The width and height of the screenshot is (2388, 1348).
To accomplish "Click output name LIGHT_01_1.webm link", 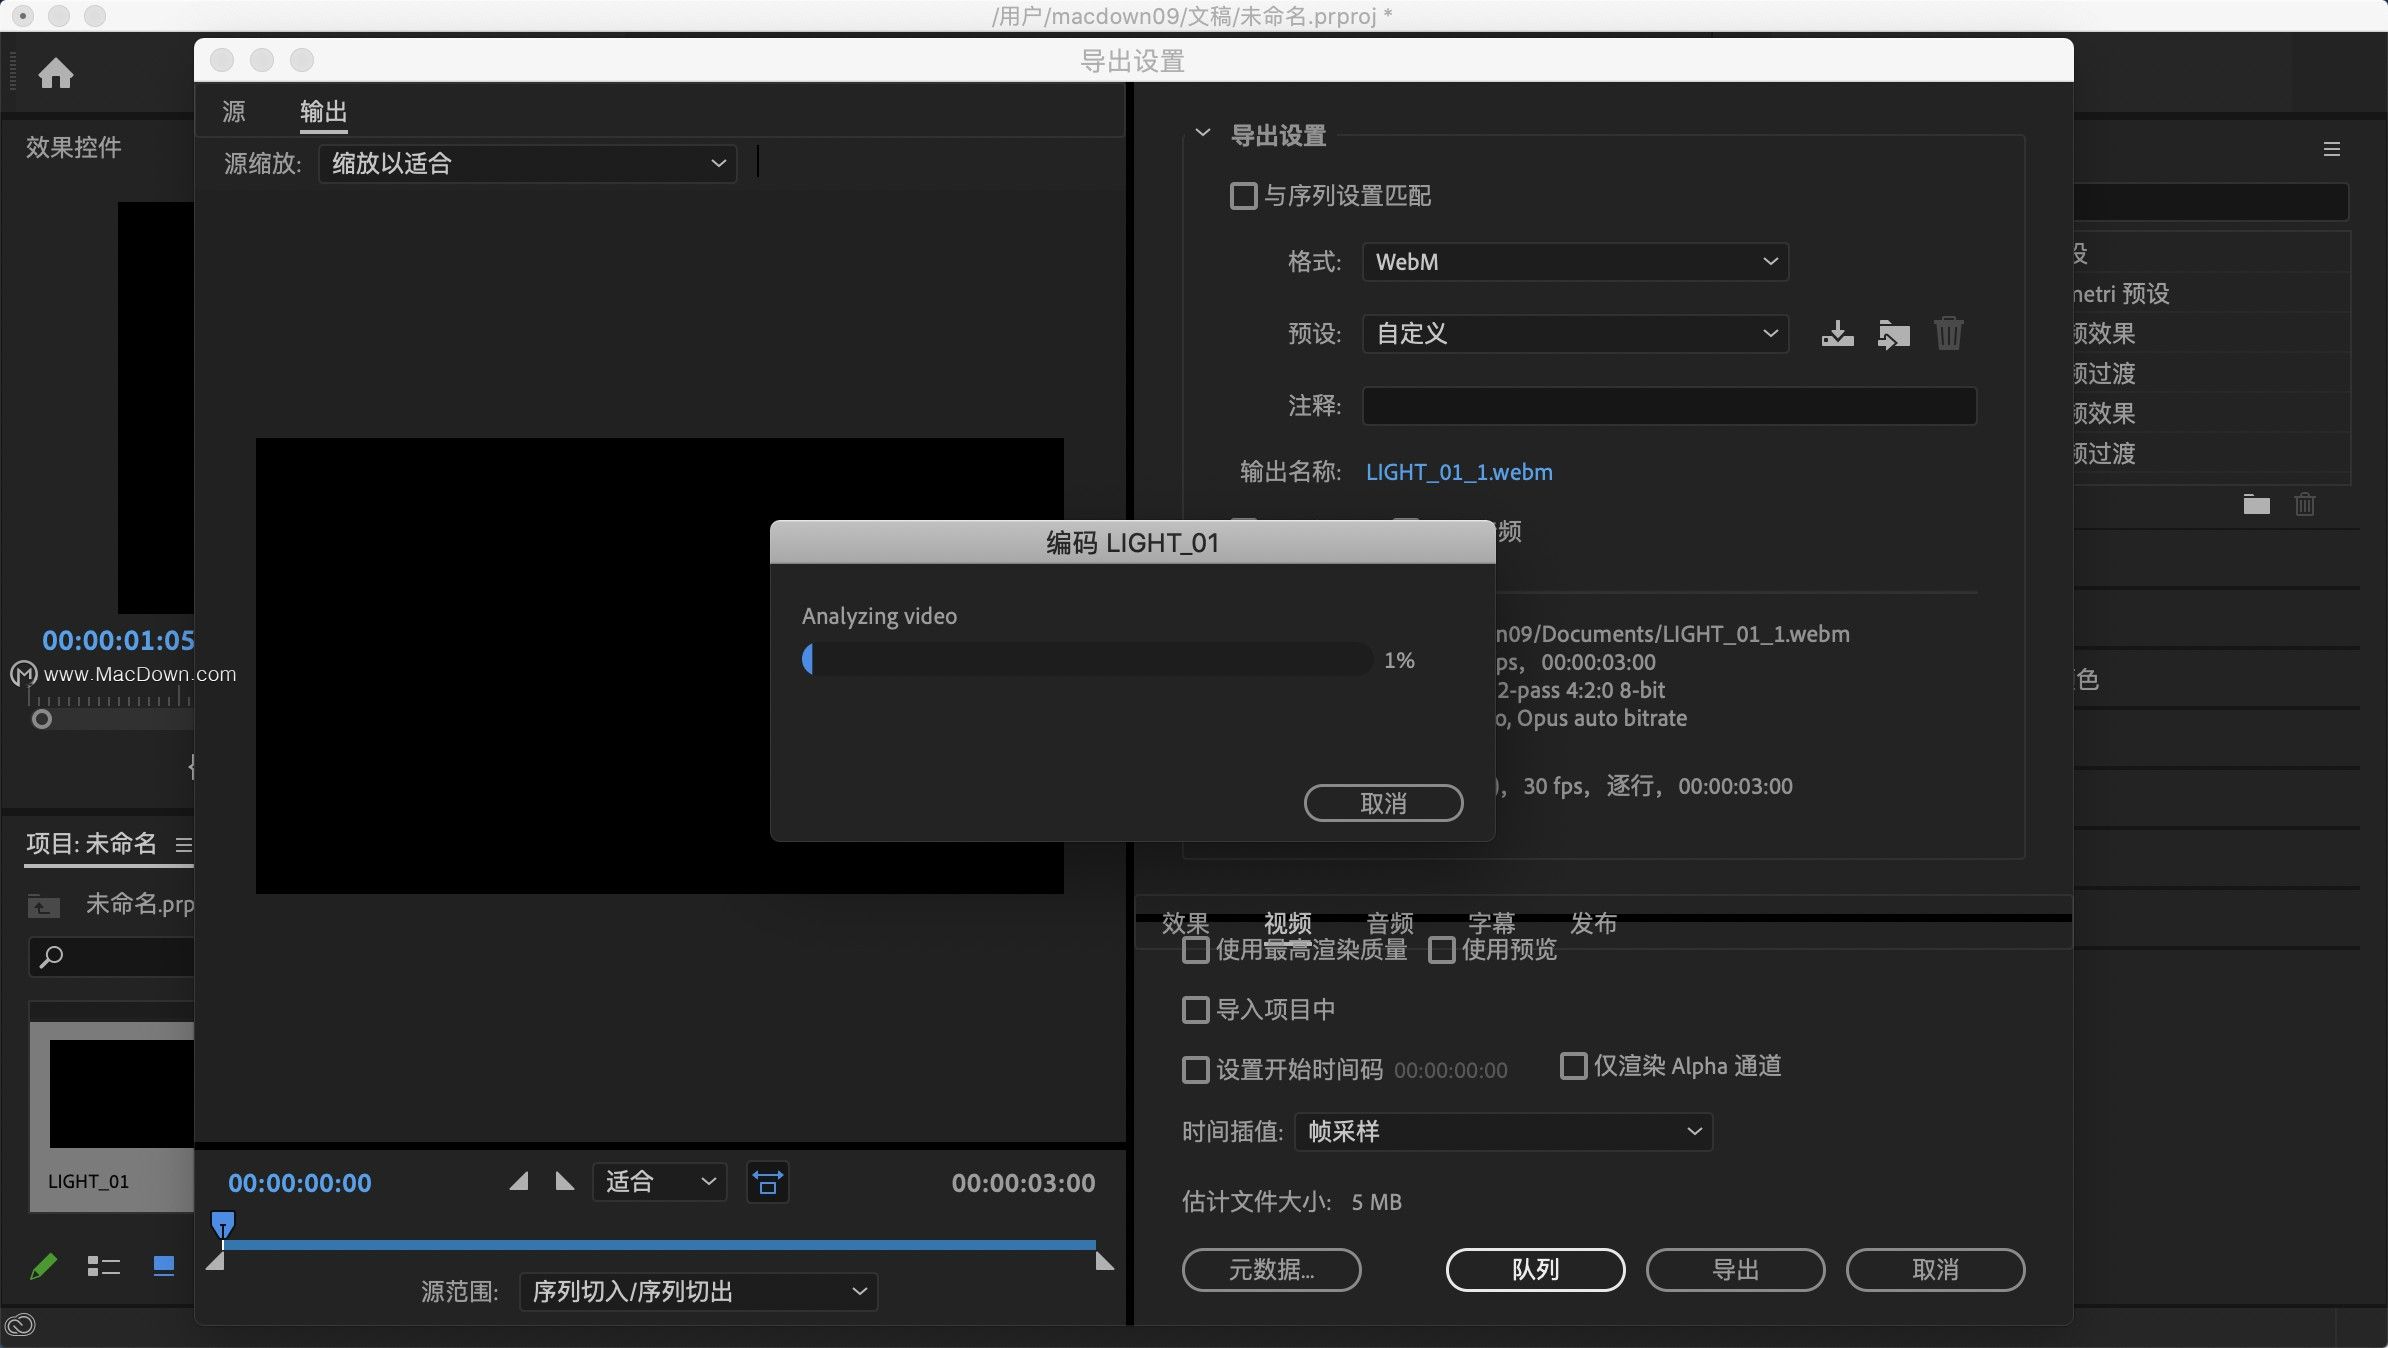I will pos(1459,472).
